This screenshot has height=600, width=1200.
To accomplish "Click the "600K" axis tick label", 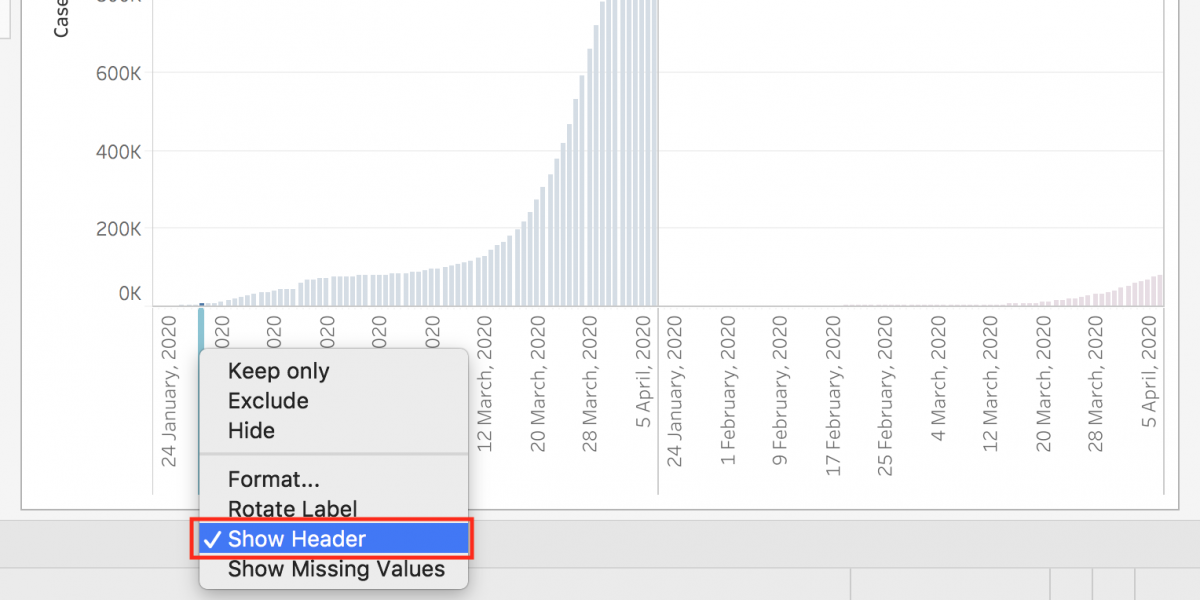I will point(120,73).
